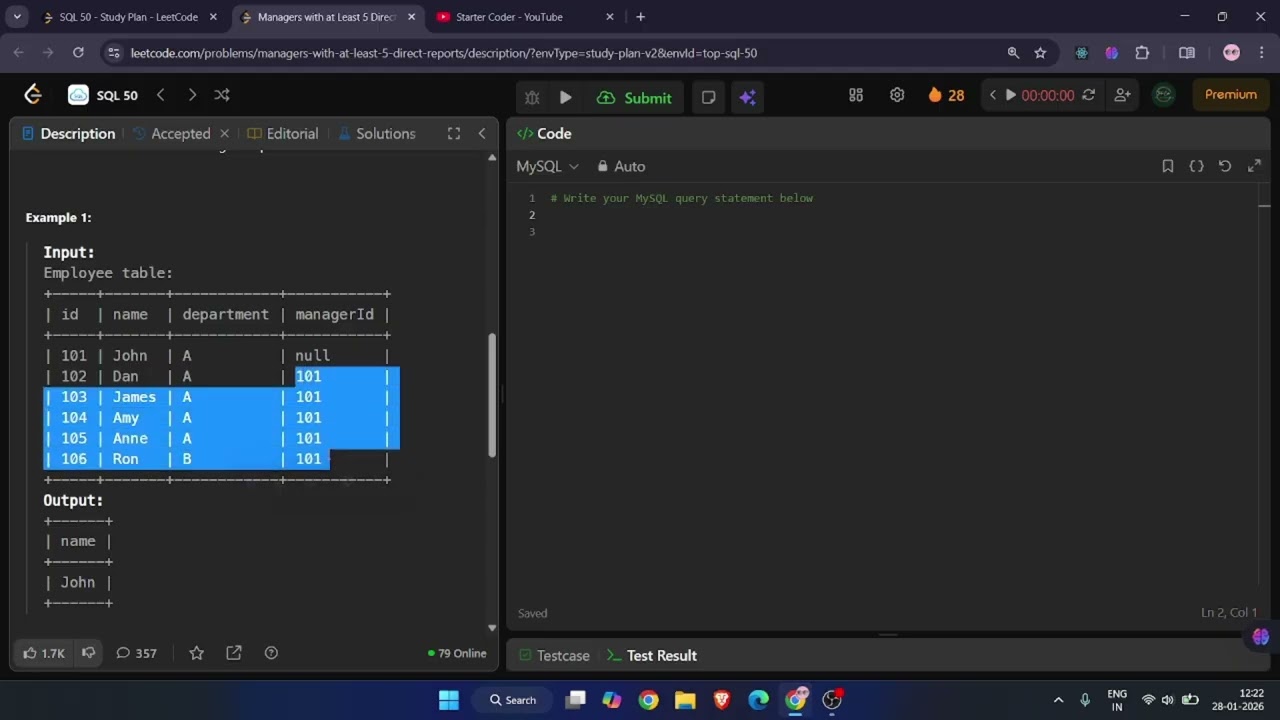Open the browser tab search dropdown

pos(17,17)
